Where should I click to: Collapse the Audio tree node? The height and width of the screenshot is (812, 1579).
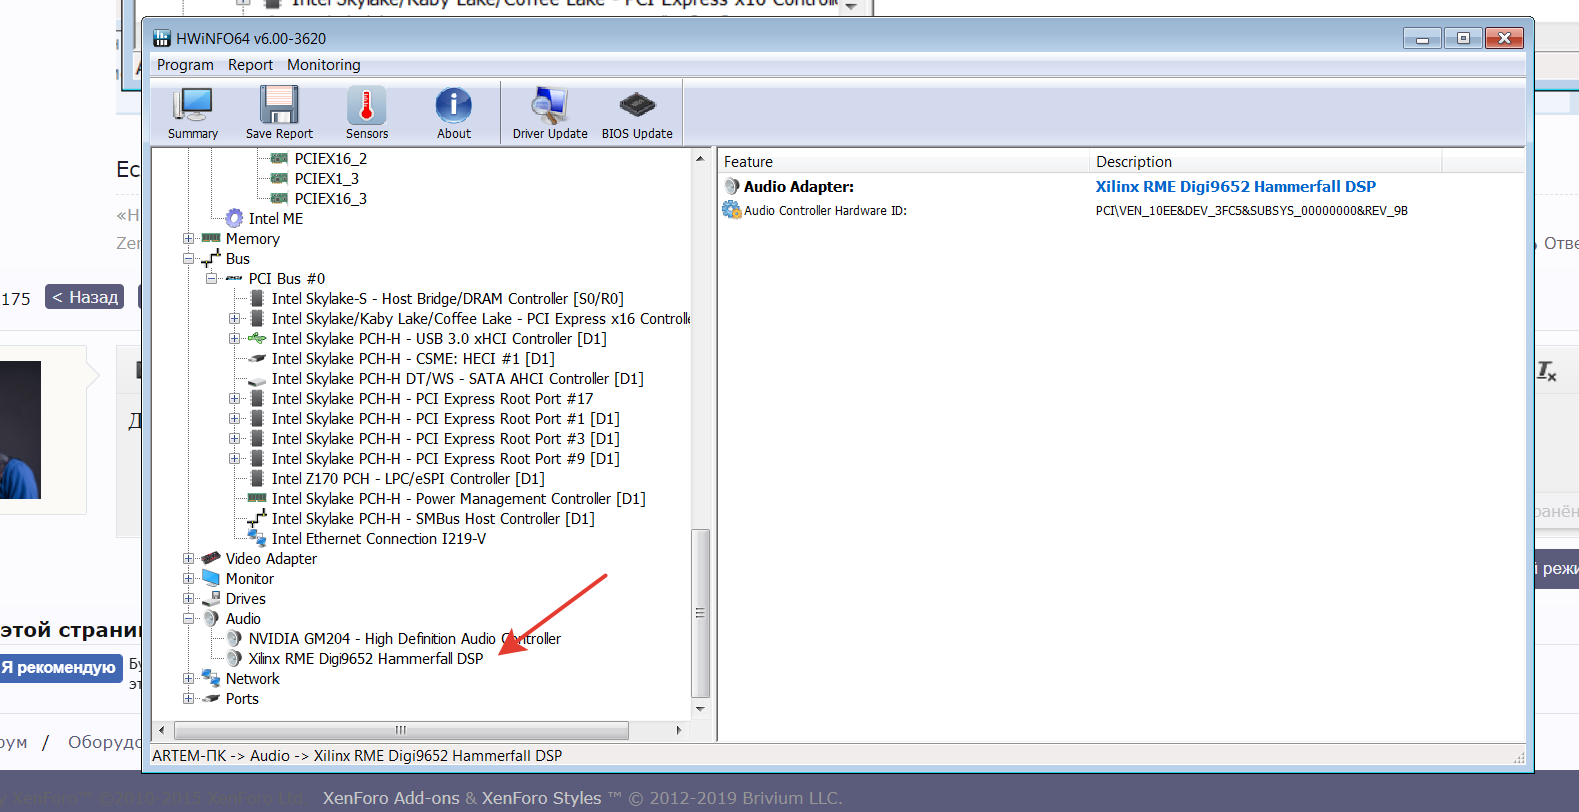[188, 618]
